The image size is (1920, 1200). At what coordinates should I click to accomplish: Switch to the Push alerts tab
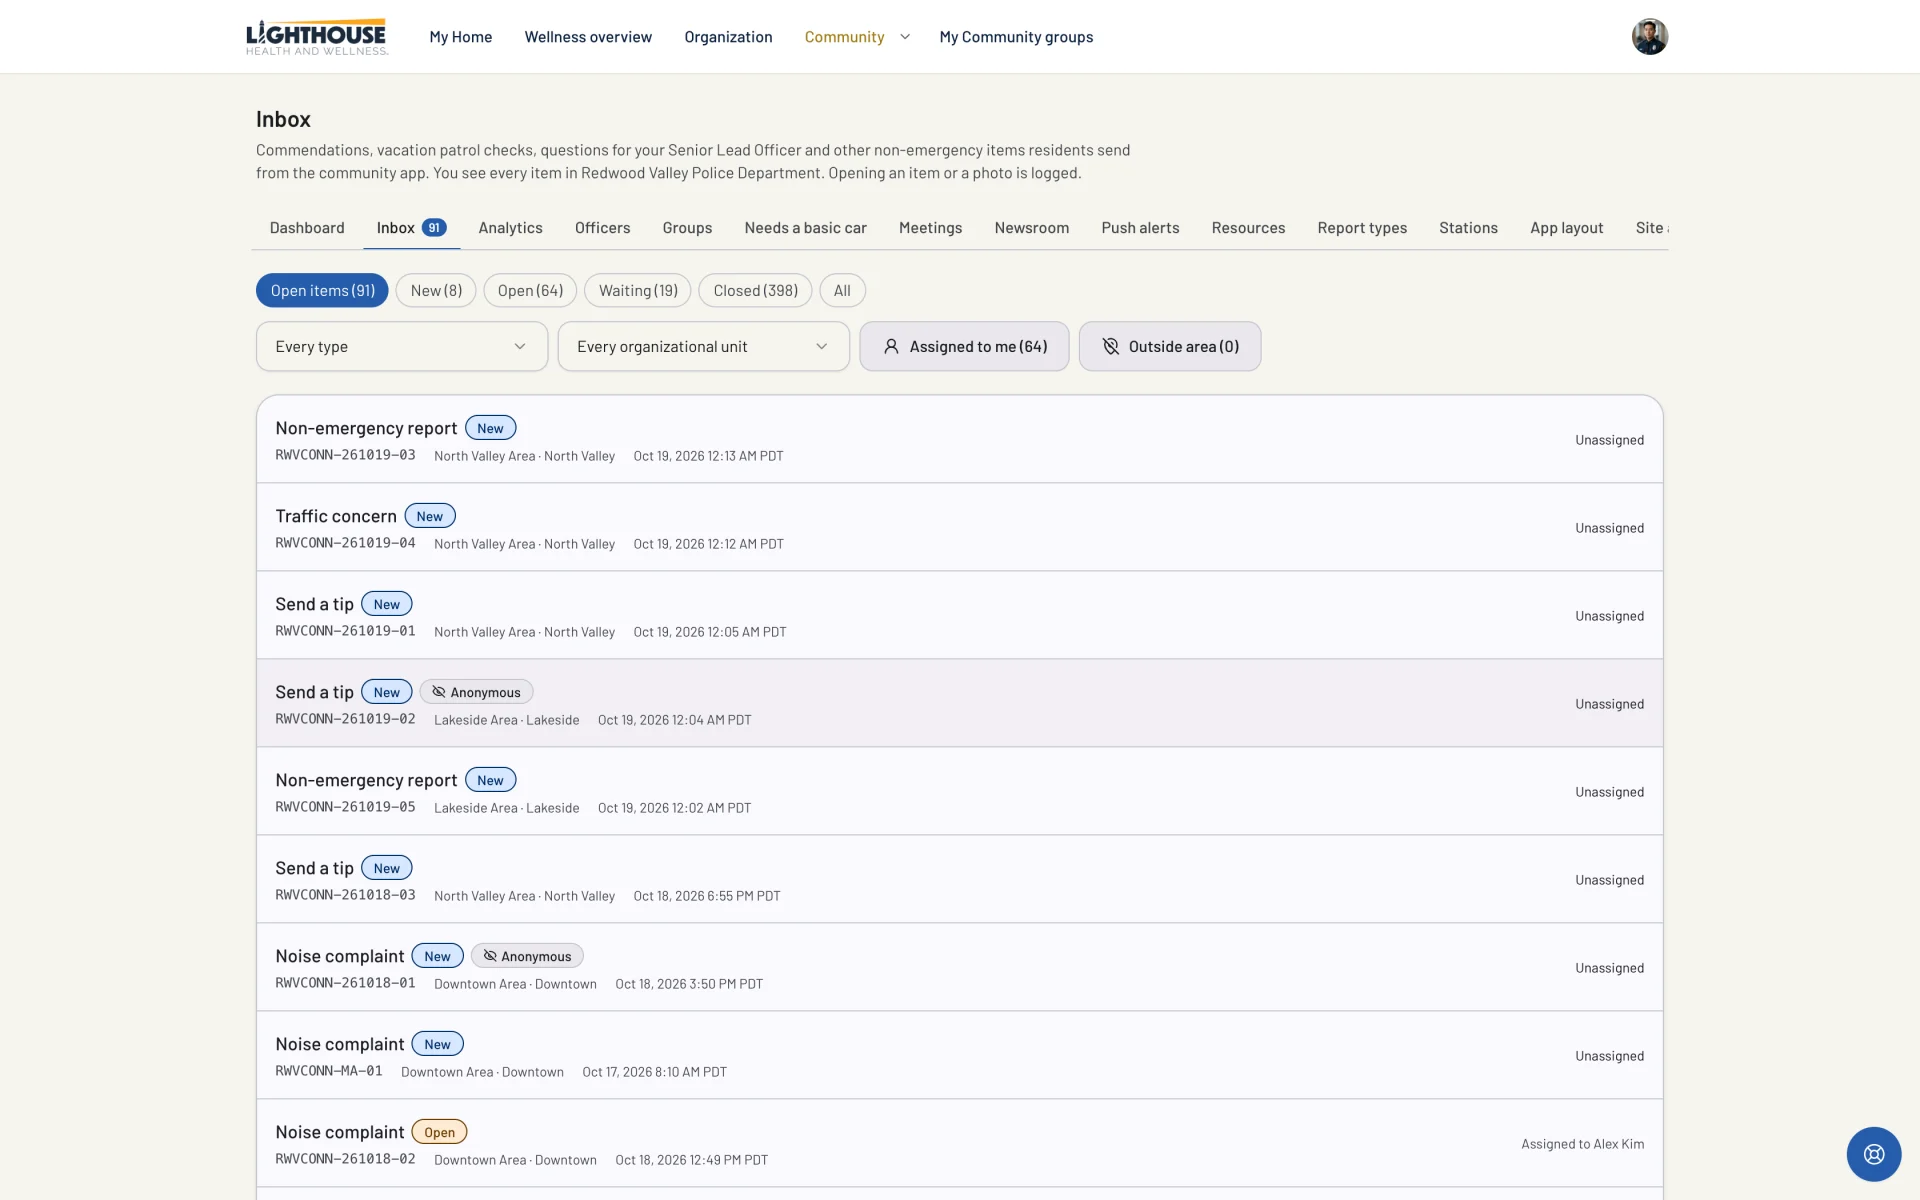pyautogui.click(x=1140, y=228)
